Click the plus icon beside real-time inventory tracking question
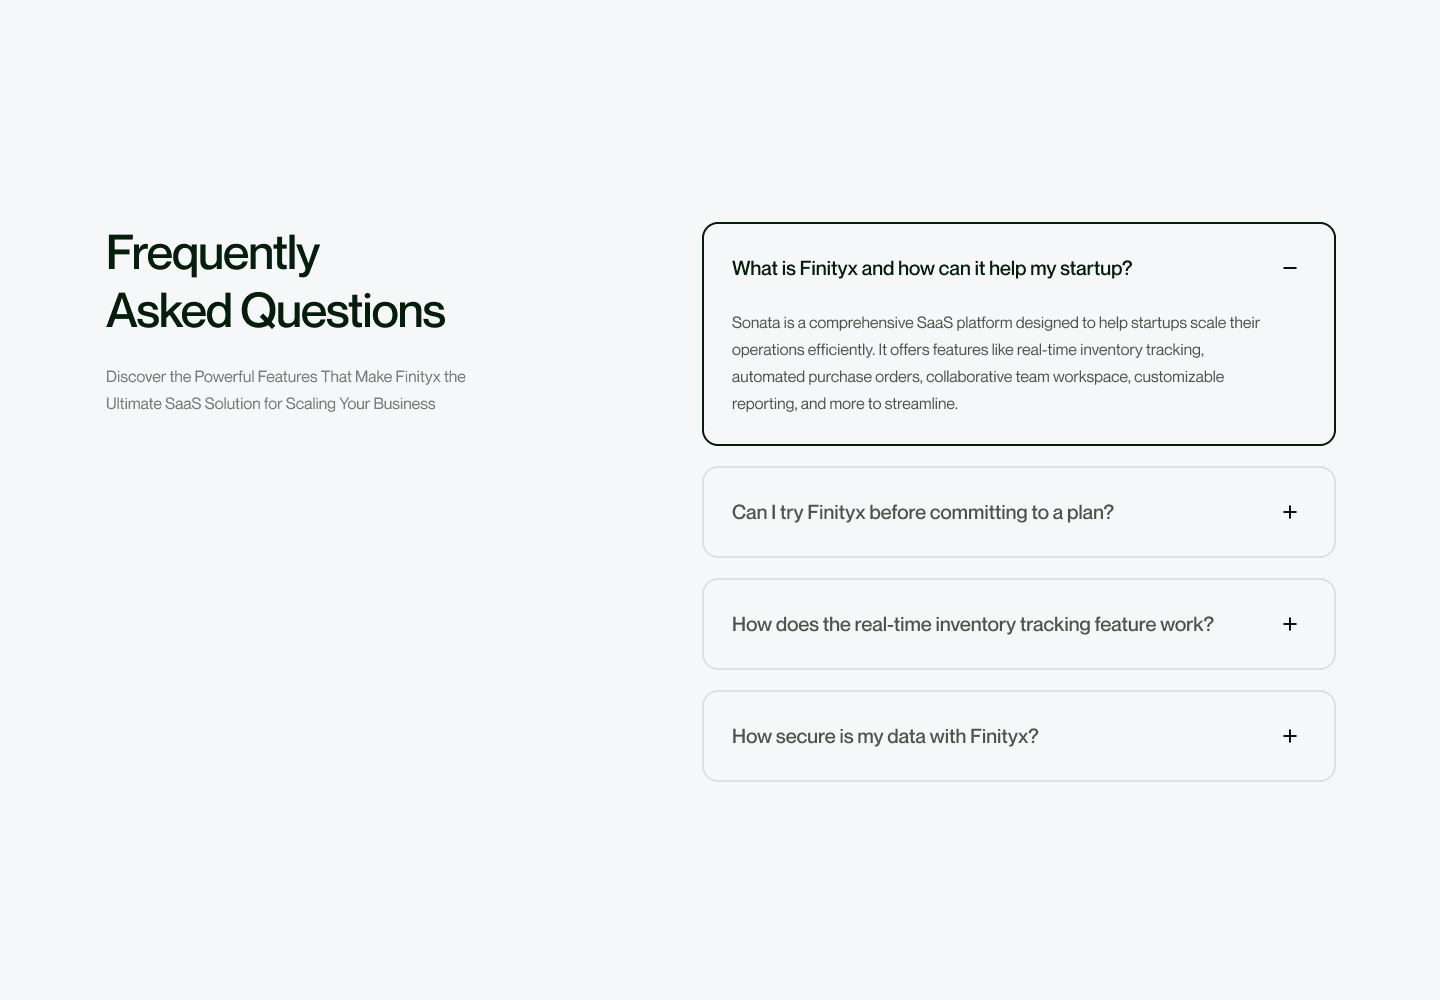This screenshot has height=1000, width=1440. (x=1290, y=623)
